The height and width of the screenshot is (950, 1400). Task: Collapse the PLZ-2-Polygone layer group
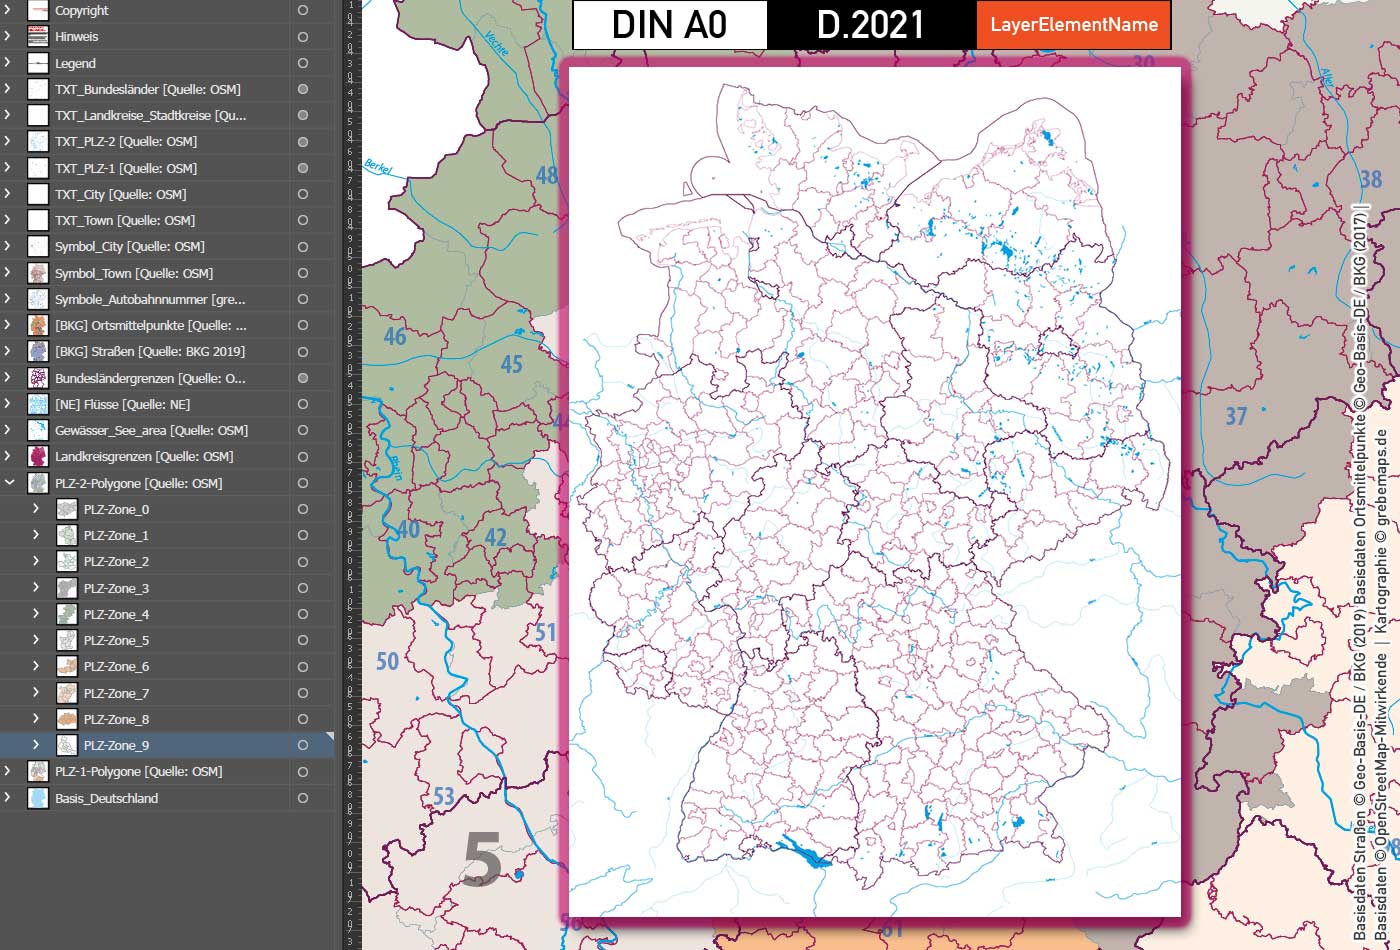(8, 482)
